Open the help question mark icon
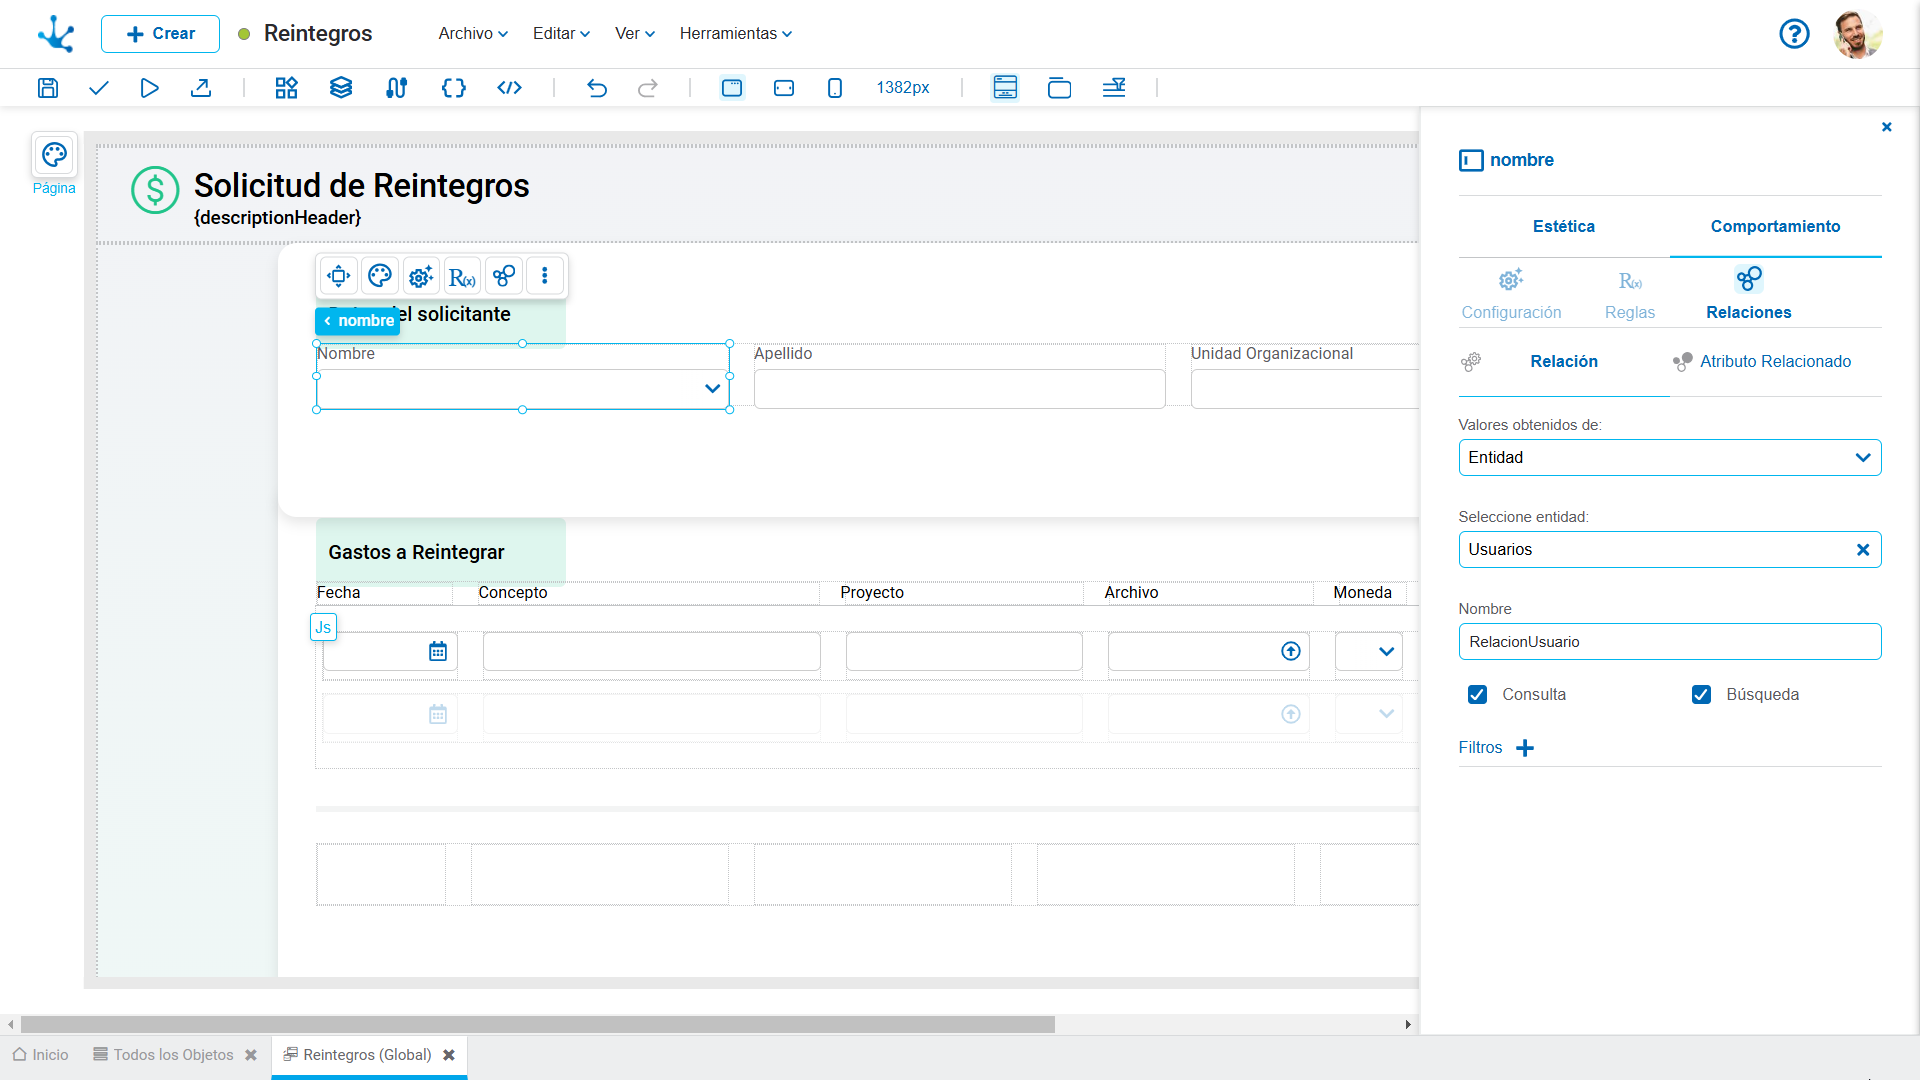The height and width of the screenshot is (1080, 1920). coord(1794,34)
